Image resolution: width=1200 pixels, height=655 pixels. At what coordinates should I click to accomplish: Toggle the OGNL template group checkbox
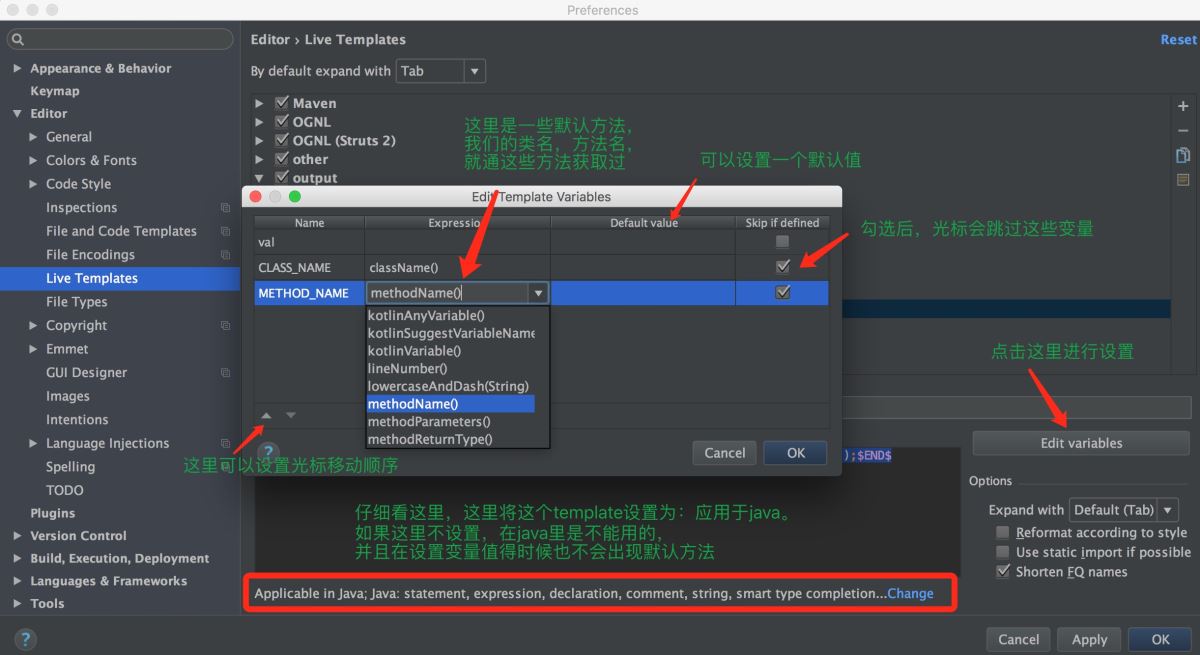click(282, 122)
